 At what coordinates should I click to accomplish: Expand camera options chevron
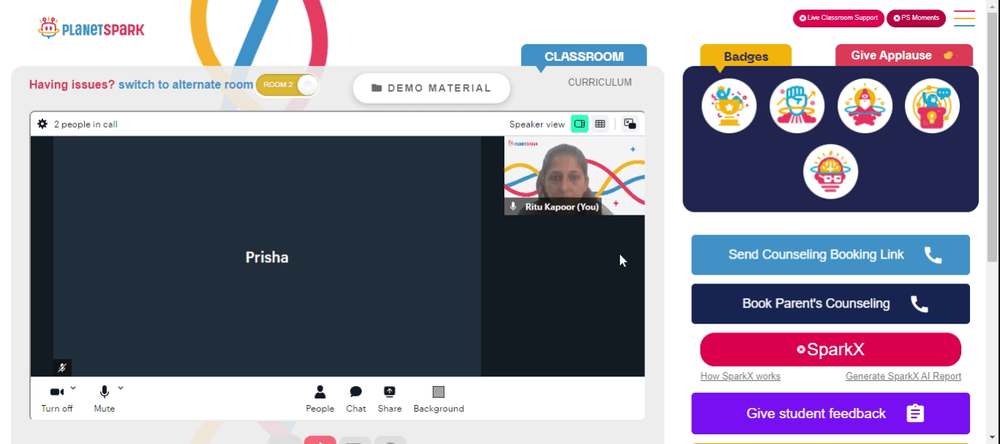click(x=73, y=387)
